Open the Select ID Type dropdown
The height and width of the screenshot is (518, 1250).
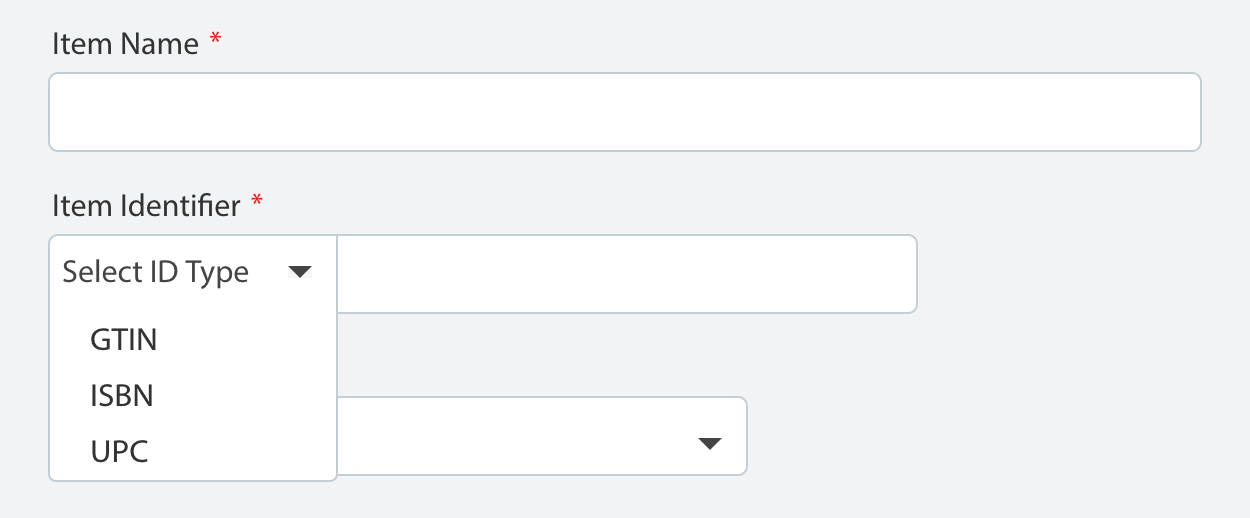point(192,273)
